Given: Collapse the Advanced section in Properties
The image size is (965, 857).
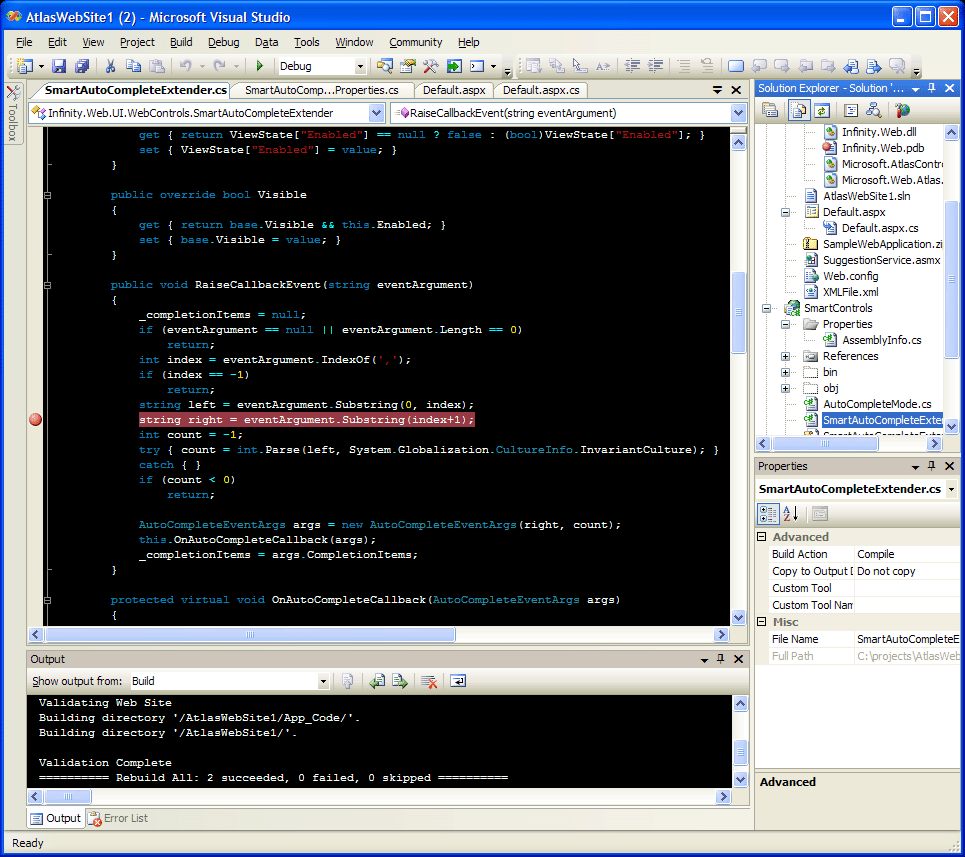Looking at the screenshot, I should pyautogui.click(x=764, y=537).
